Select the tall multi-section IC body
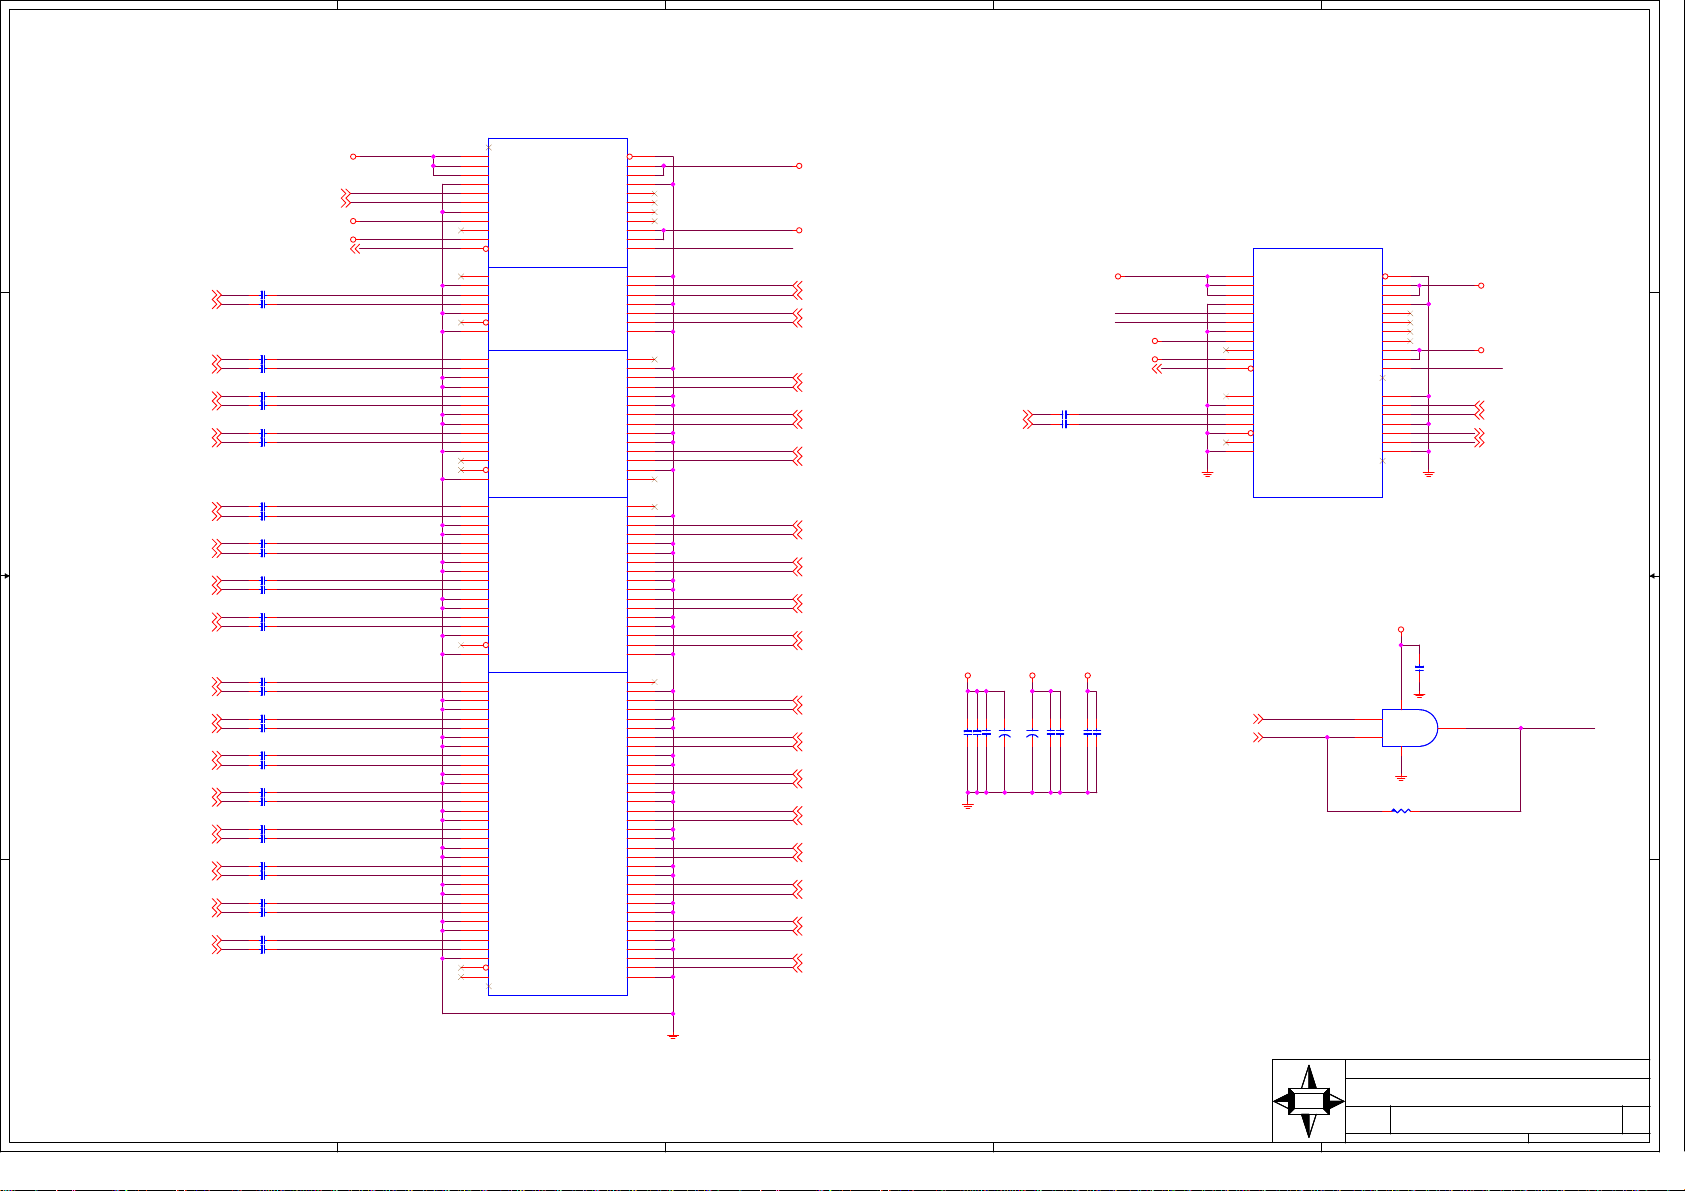The image size is (1685, 1191). (x=558, y=567)
